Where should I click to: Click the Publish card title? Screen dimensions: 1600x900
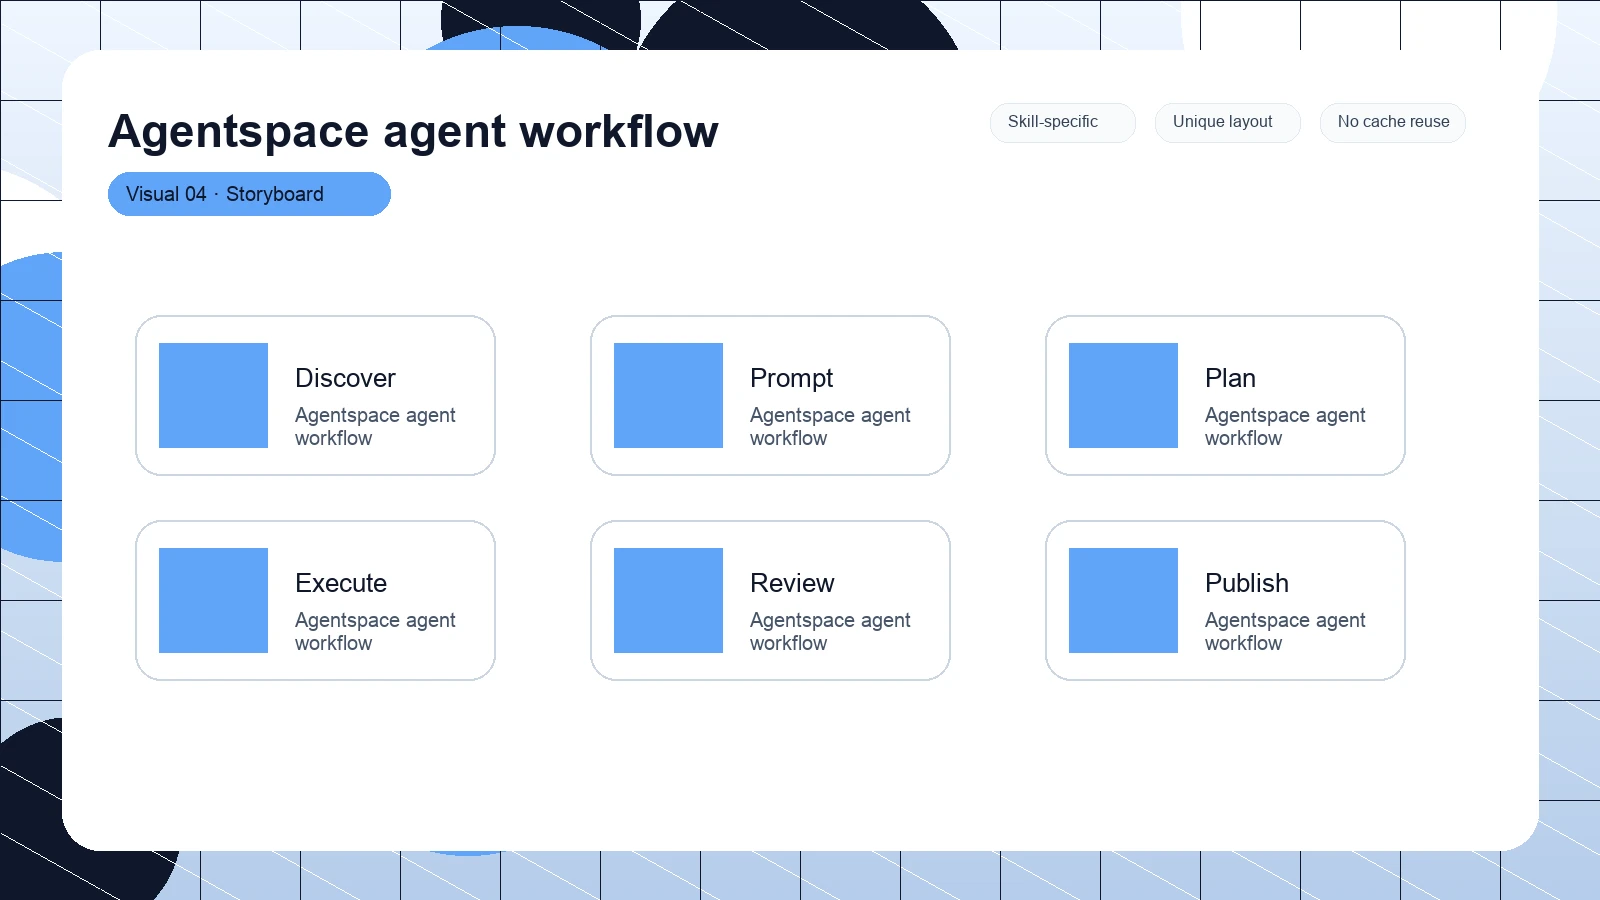1247,583
